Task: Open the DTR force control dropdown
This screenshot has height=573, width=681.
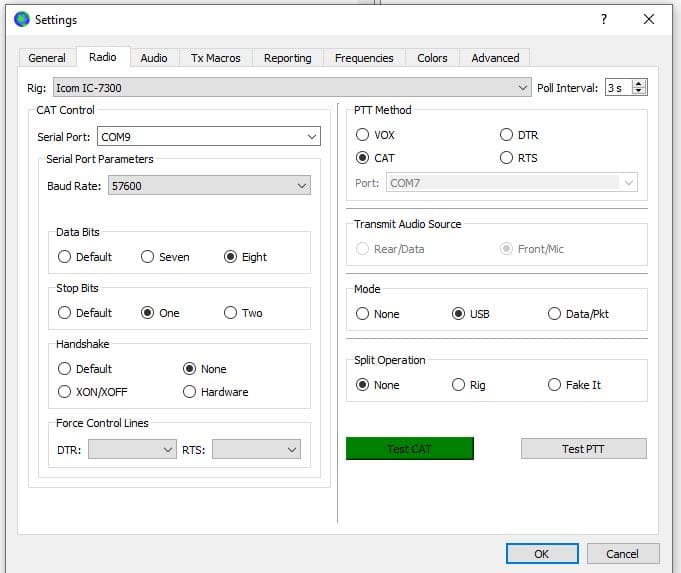Action: point(132,449)
